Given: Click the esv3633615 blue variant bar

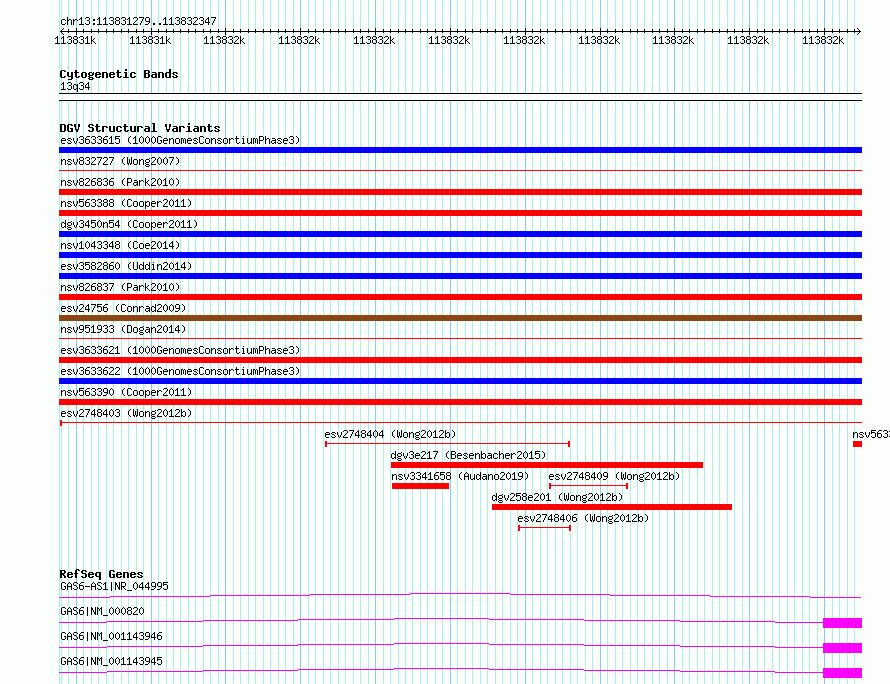Looking at the screenshot, I should (x=460, y=150).
